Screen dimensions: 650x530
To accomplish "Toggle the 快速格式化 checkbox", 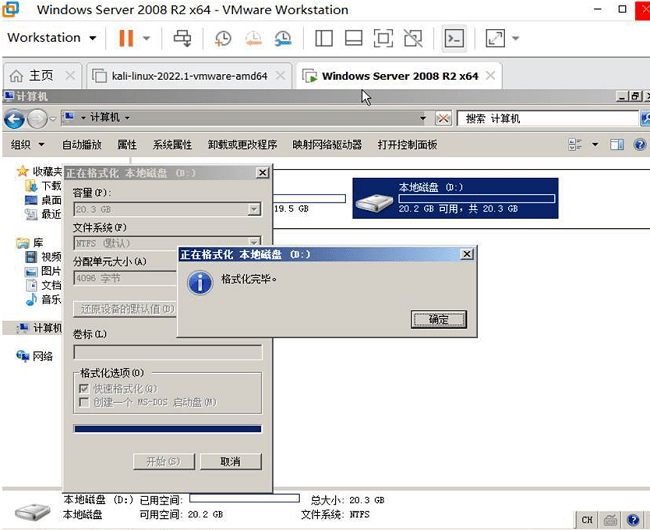I will [x=83, y=388].
